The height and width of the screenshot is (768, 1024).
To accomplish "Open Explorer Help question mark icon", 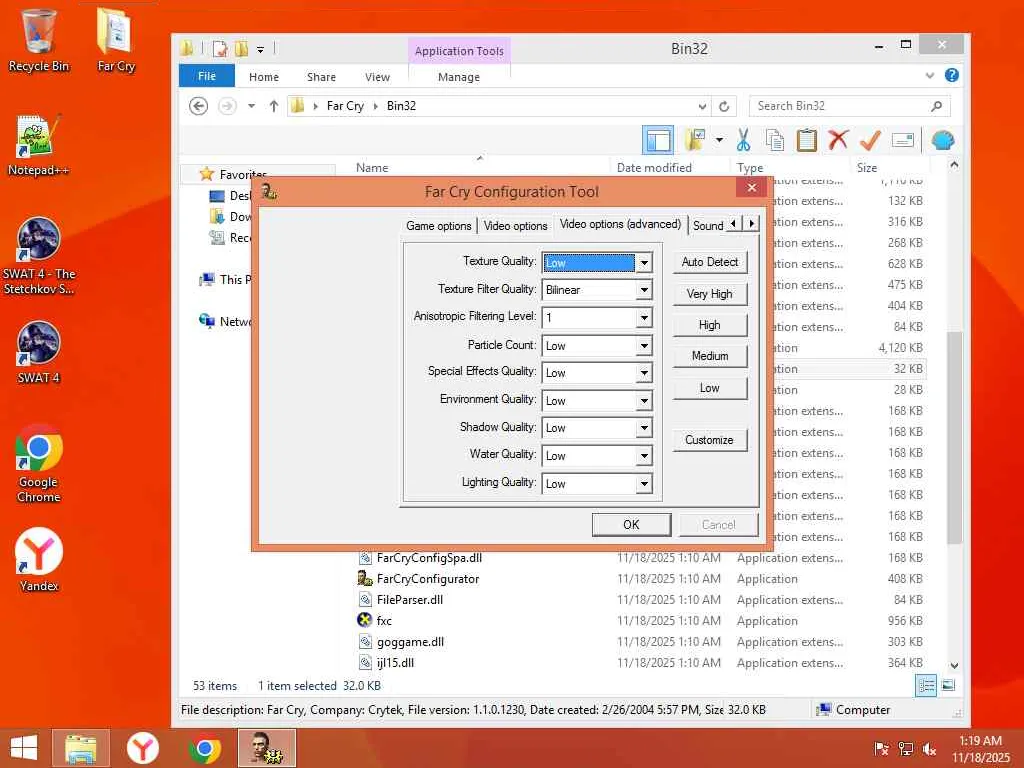I will [952, 75].
